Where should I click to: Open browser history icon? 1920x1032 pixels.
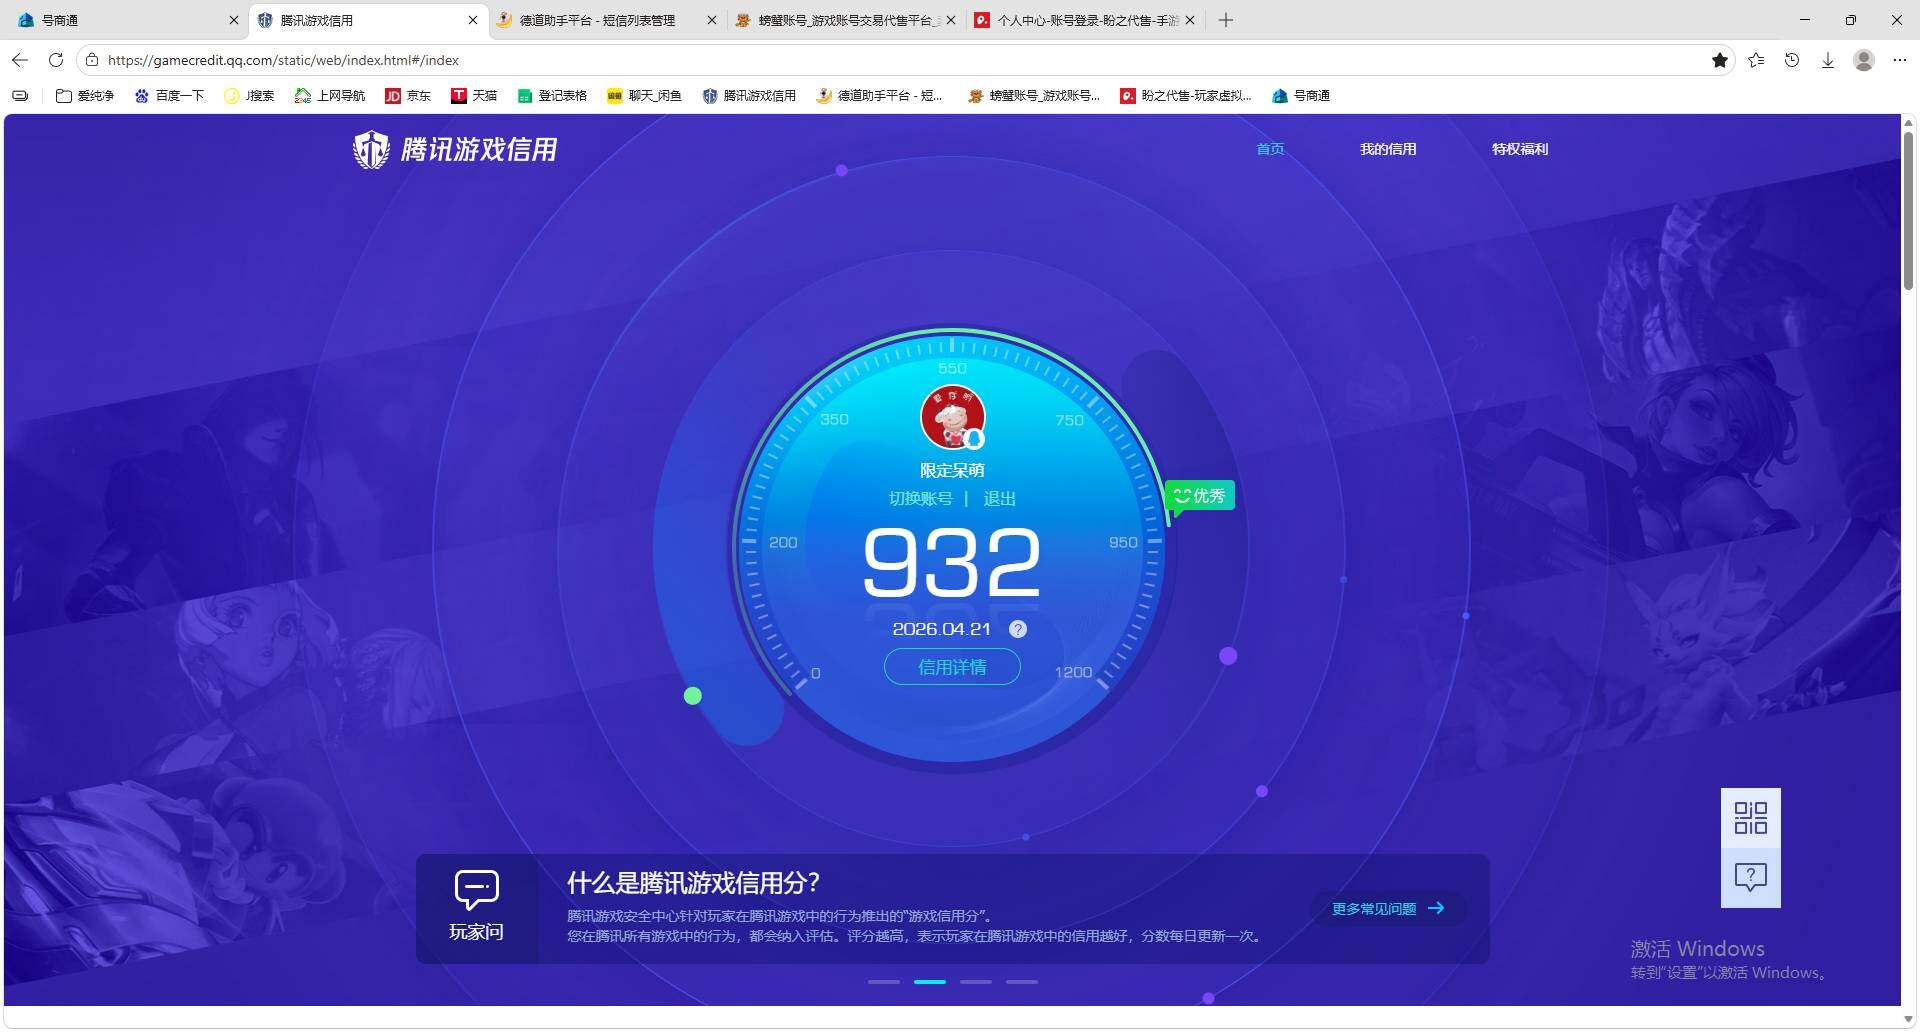coord(1792,60)
